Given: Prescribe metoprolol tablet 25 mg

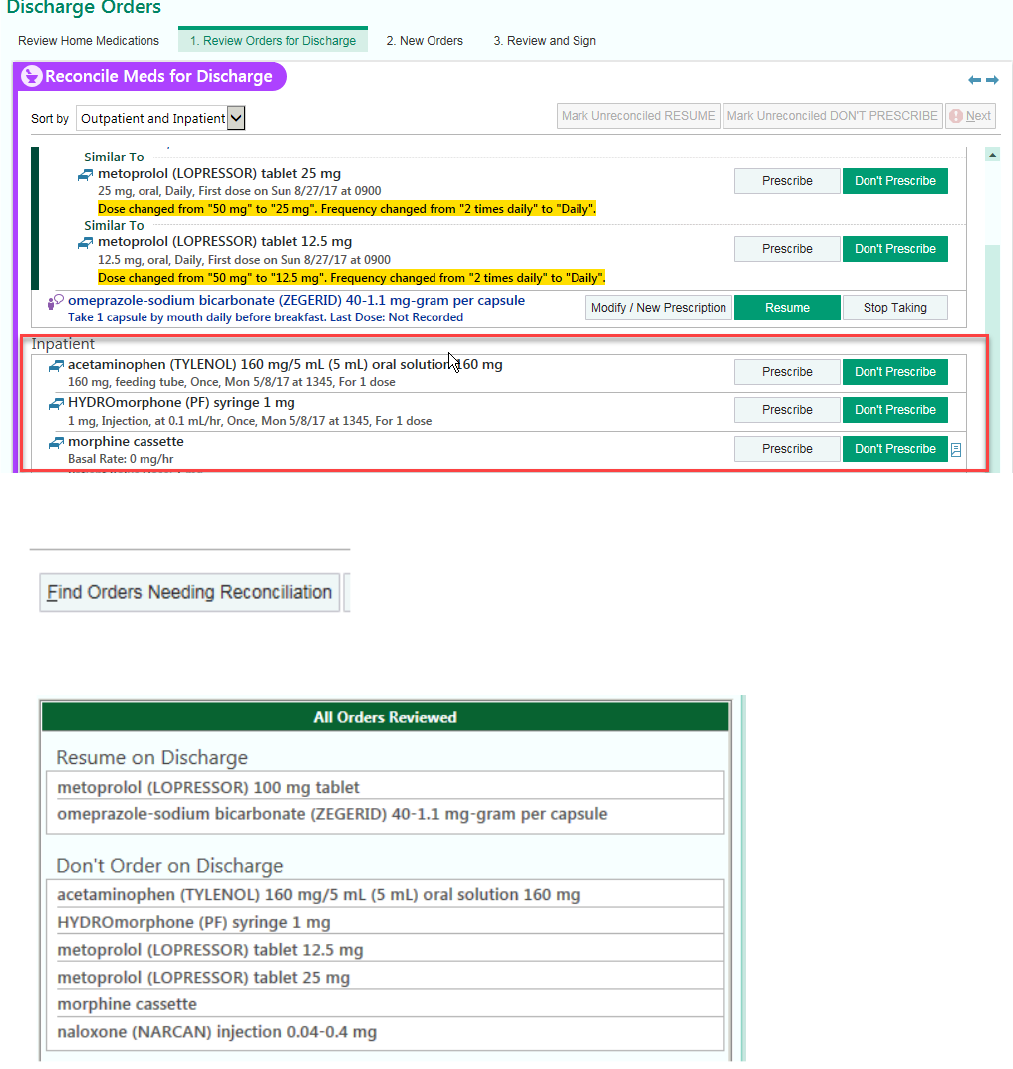Looking at the screenshot, I should click(787, 181).
